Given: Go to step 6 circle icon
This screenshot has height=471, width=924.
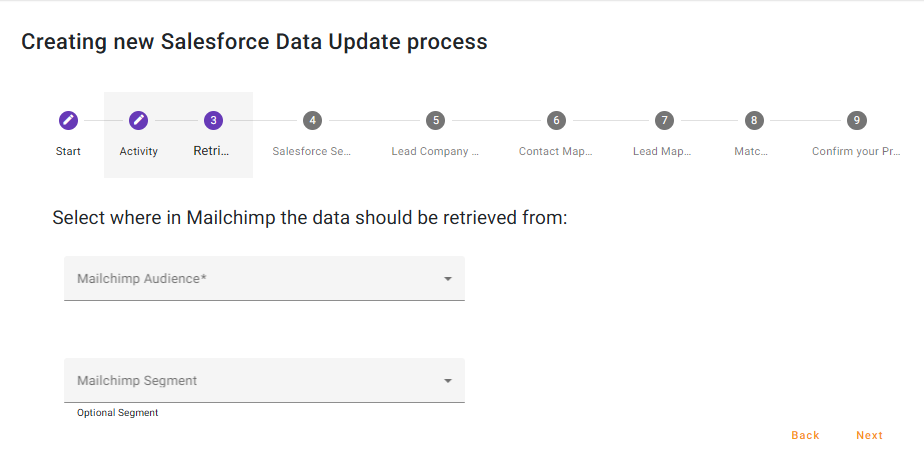Looking at the screenshot, I should point(556,120).
